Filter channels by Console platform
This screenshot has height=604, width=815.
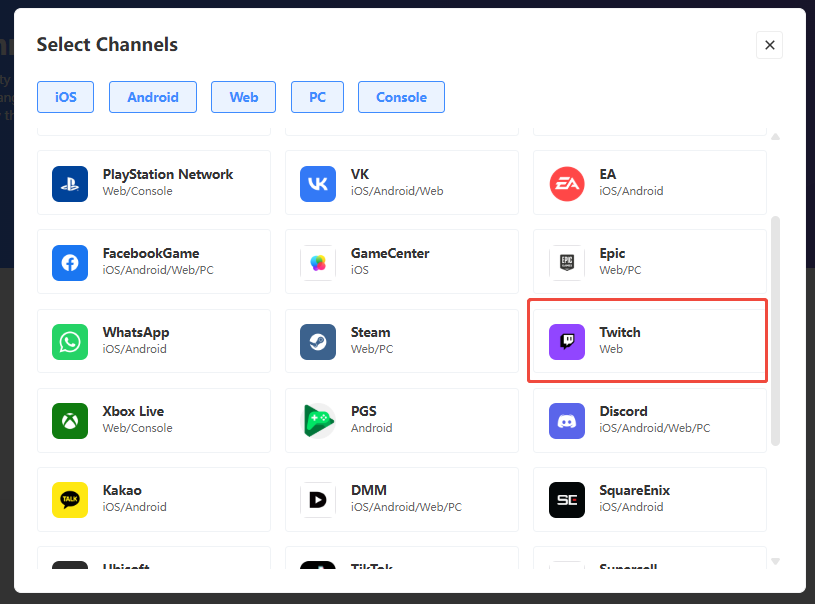click(401, 97)
